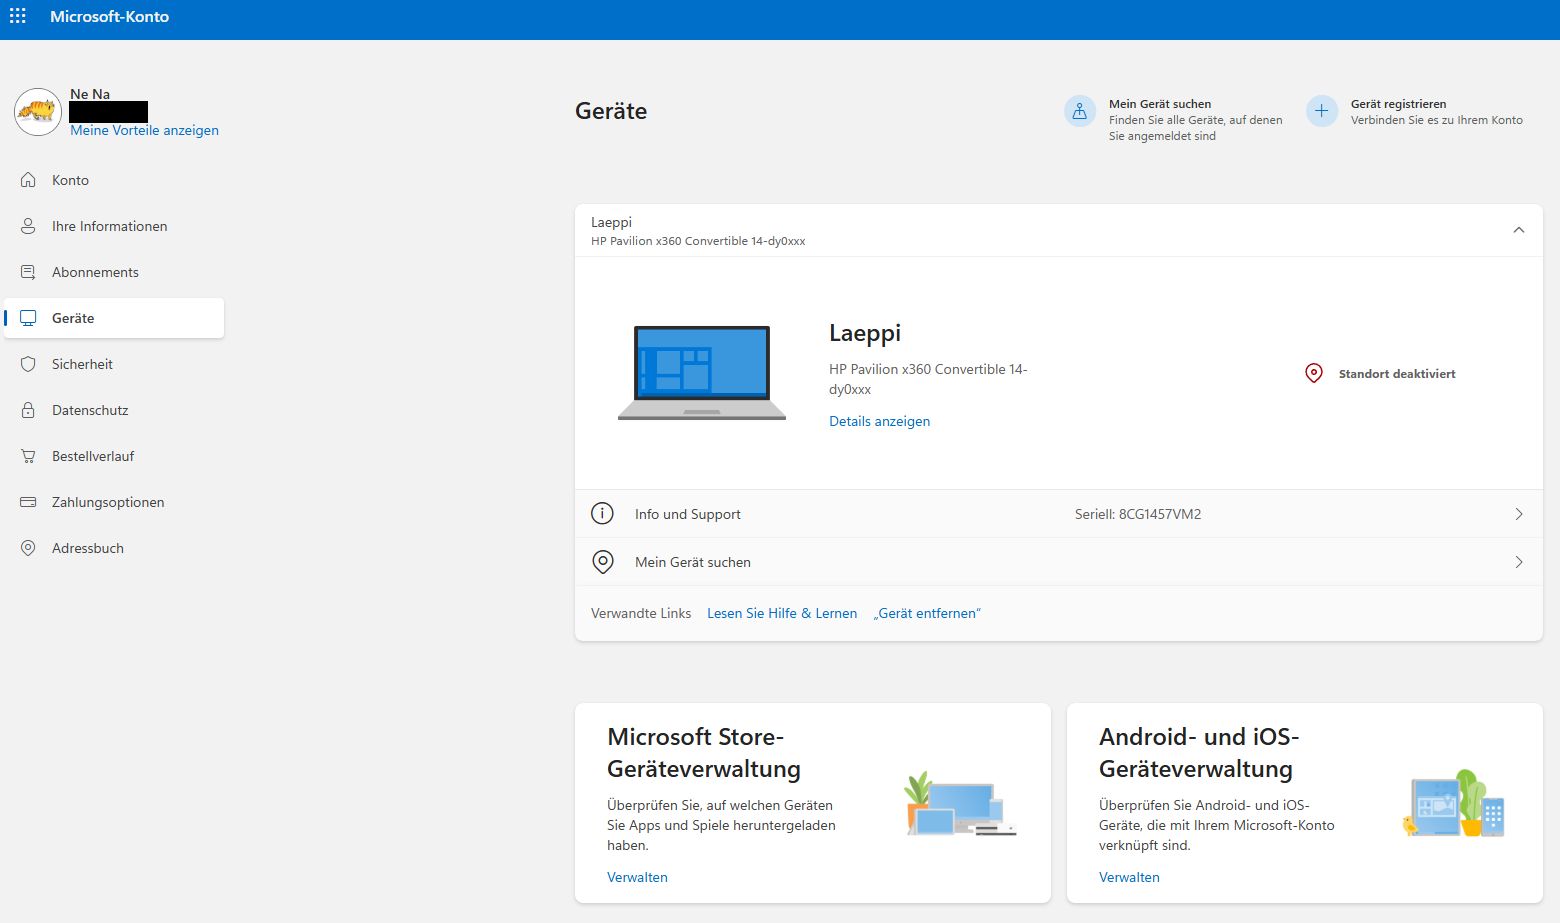Click the Details anzeigen link
1560x923 pixels.
pyautogui.click(x=879, y=421)
